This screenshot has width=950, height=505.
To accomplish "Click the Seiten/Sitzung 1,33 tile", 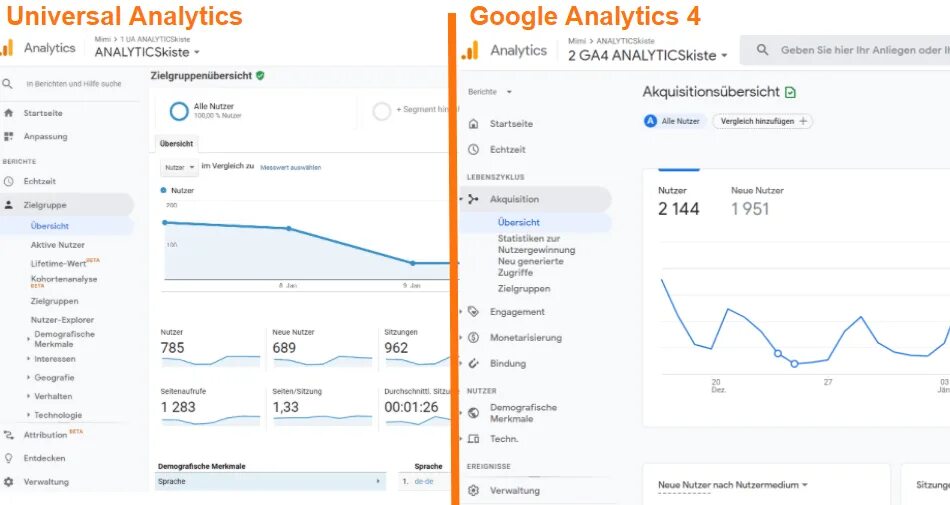I will (x=322, y=408).
